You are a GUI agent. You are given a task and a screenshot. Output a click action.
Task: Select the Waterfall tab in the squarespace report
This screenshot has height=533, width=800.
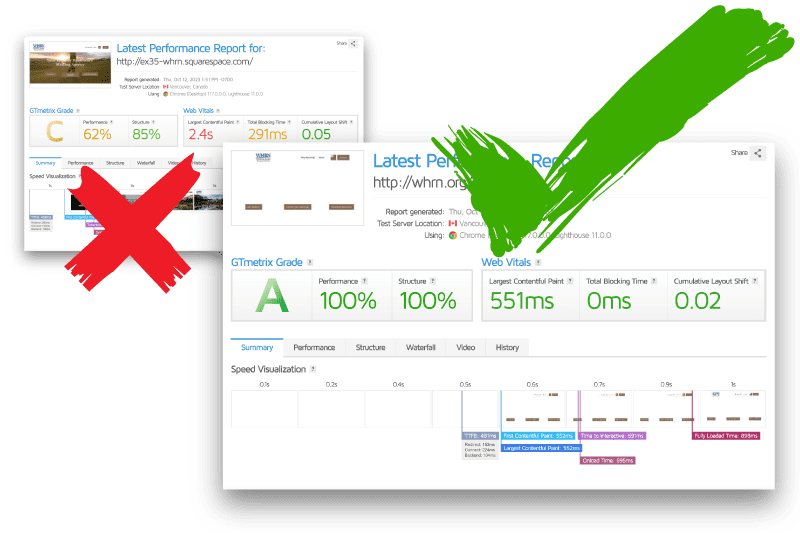coord(146,163)
